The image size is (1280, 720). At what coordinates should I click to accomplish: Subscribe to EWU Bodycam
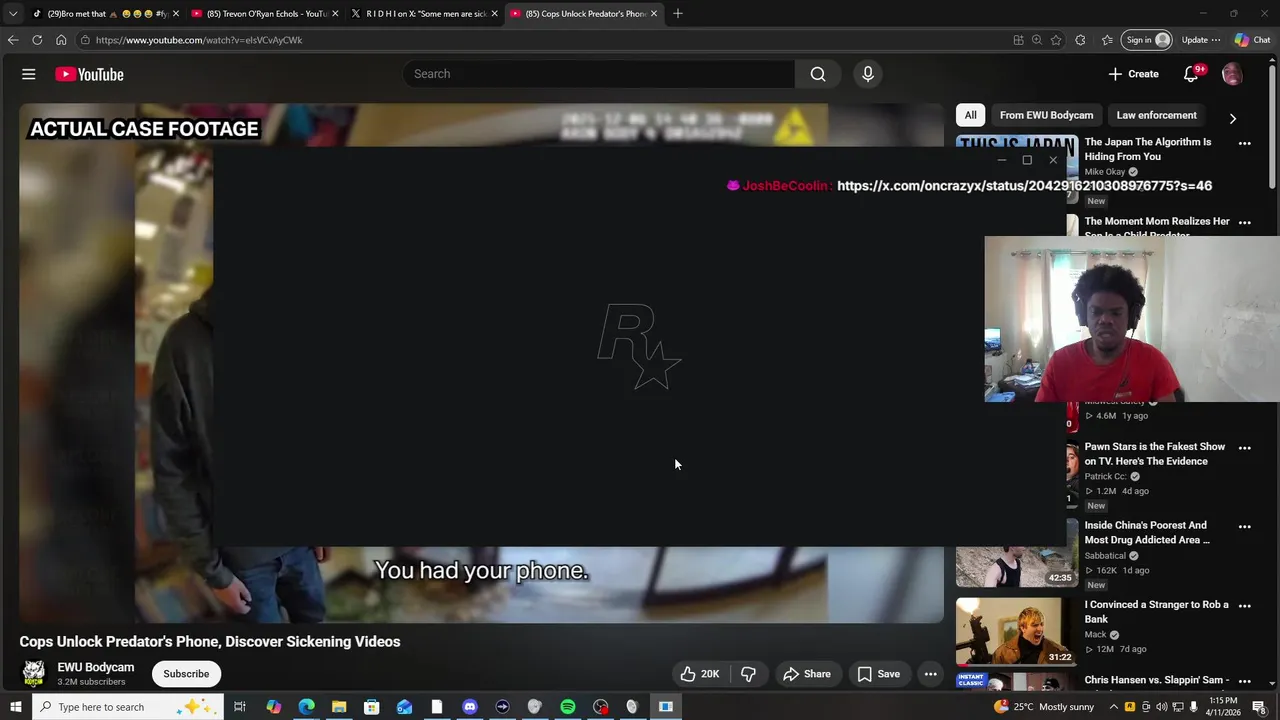[186, 674]
